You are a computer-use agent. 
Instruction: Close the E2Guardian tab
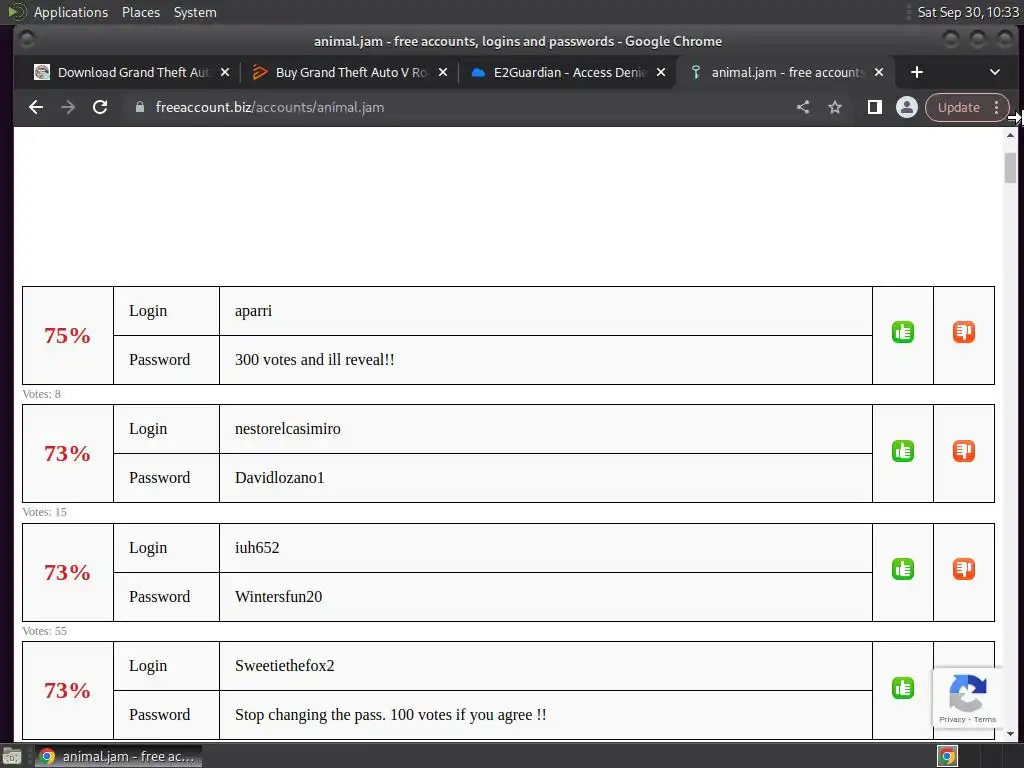coord(661,72)
